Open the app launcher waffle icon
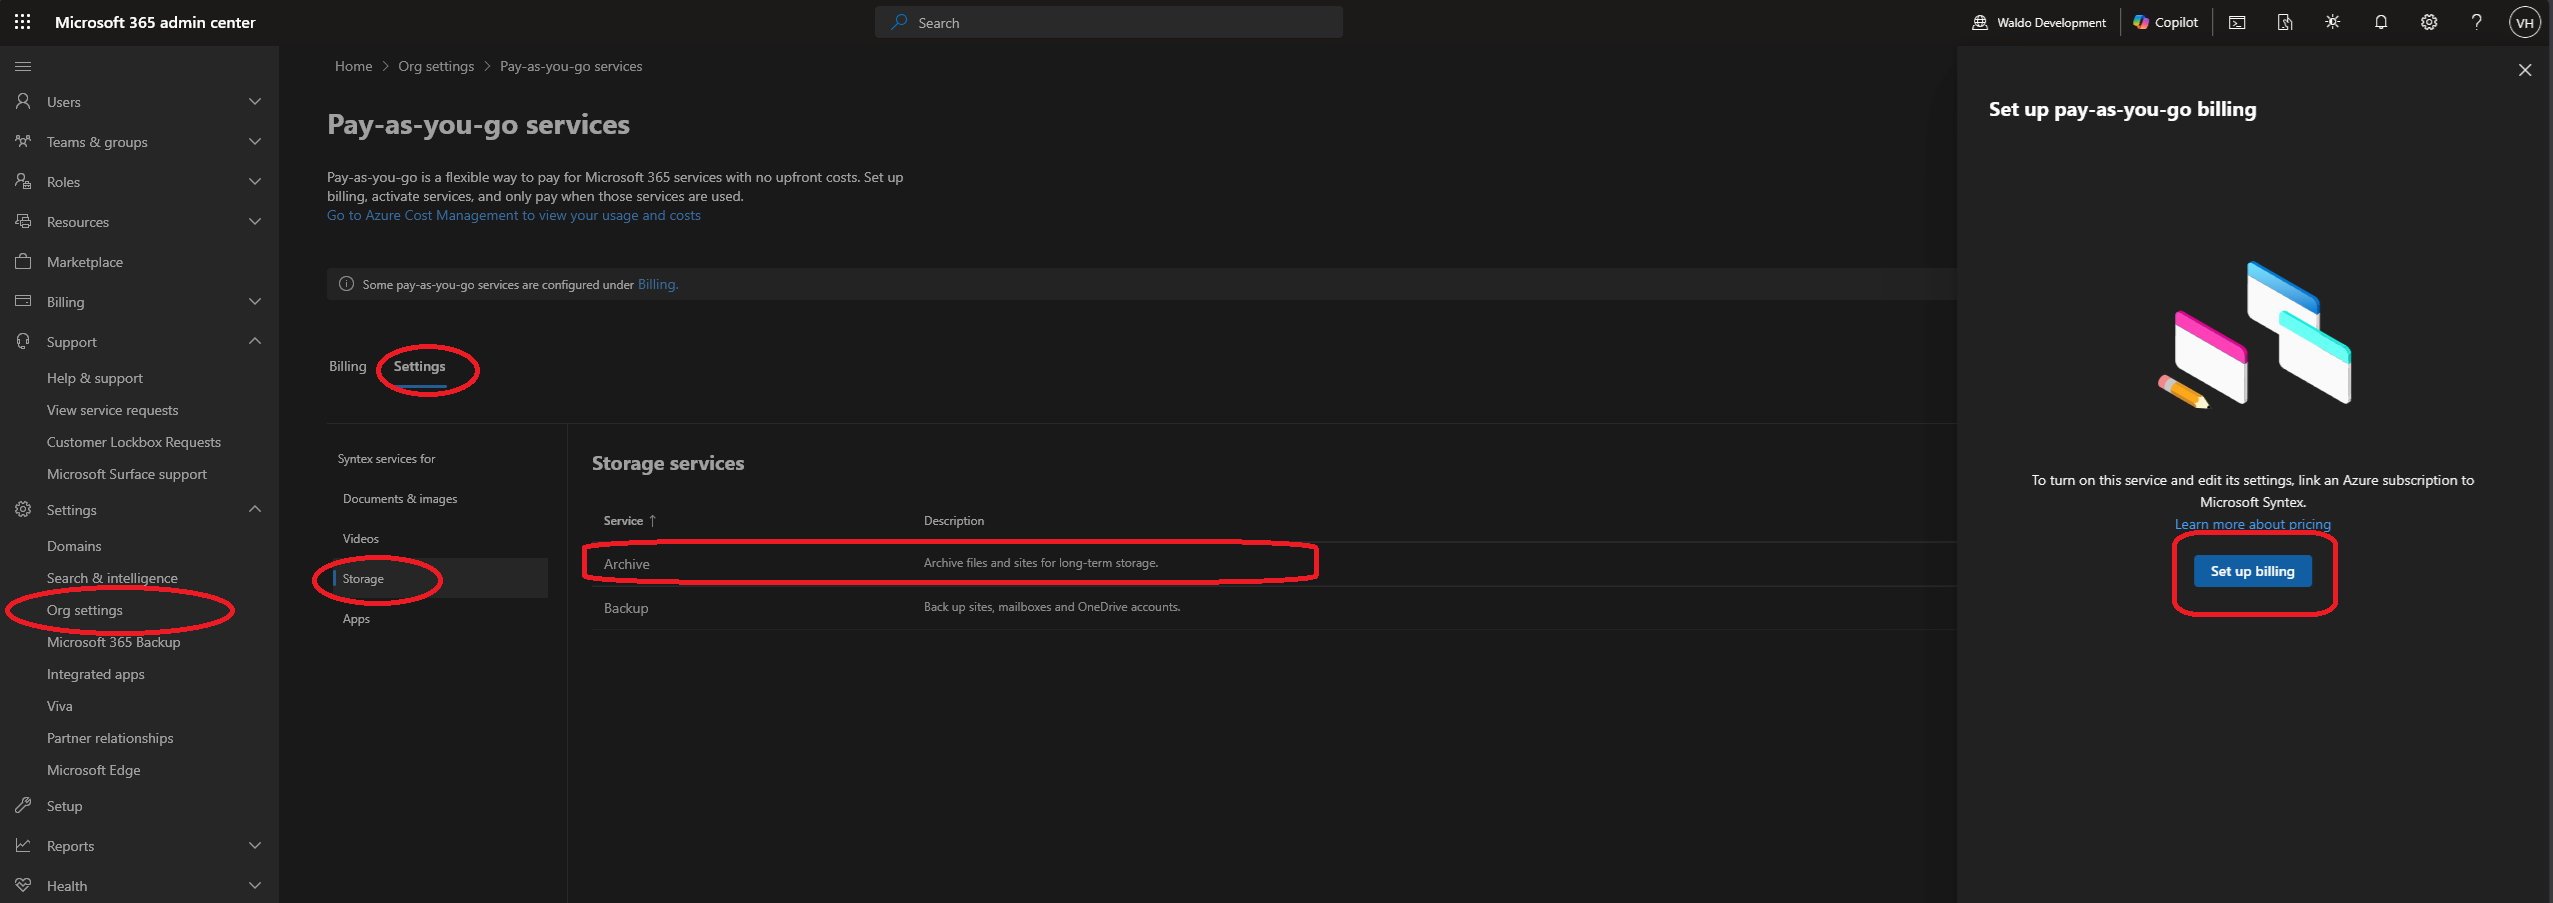The width and height of the screenshot is (2553, 903). pos(22,21)
